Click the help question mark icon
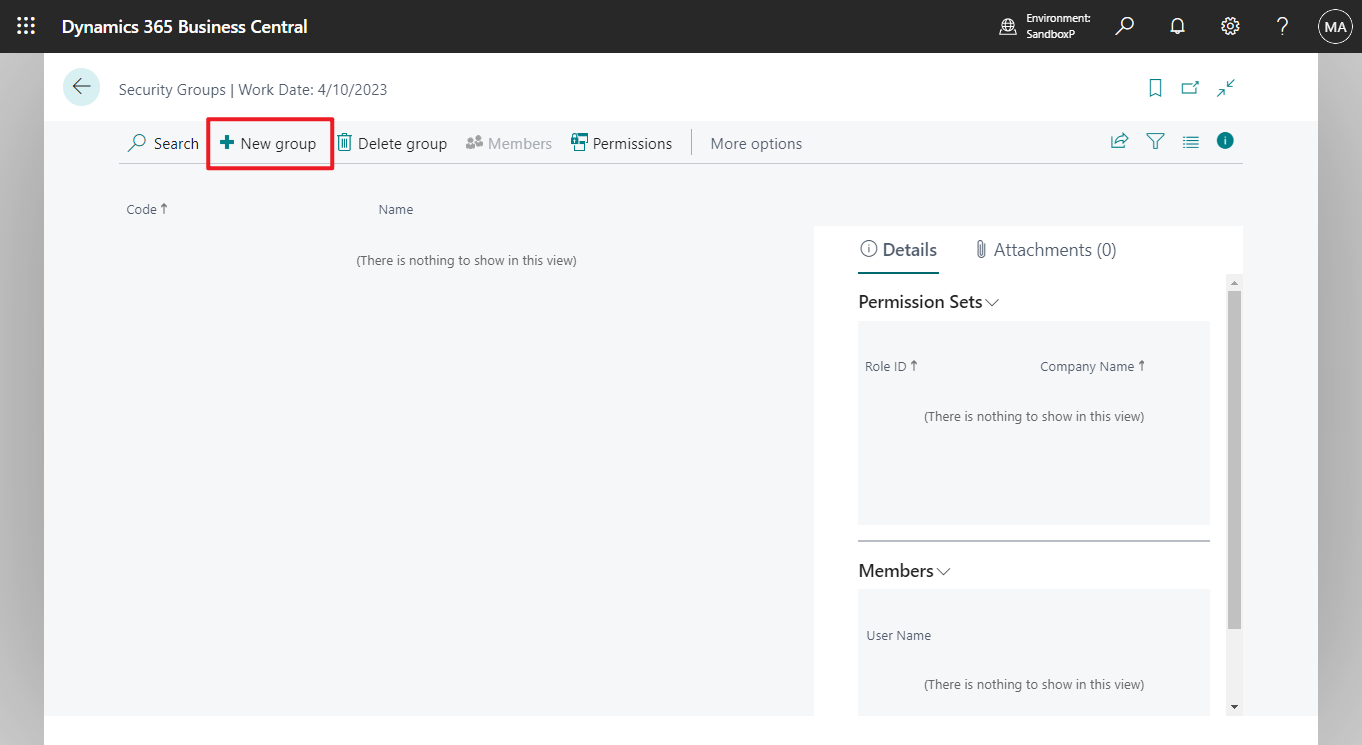This screenshot has height=745, width=1362. click(1282, 27)
